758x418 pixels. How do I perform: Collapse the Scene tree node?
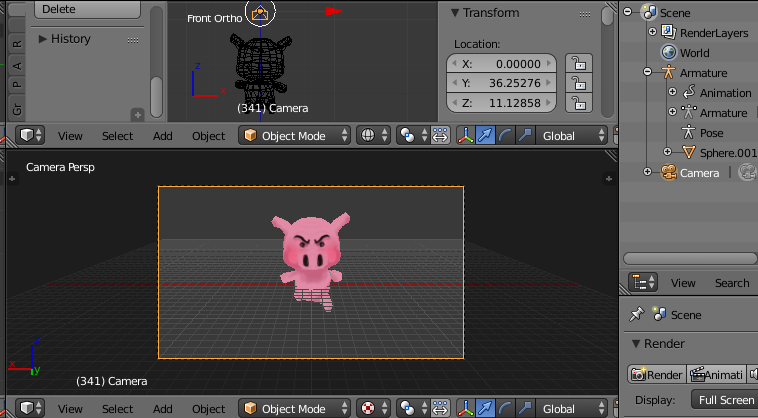pyautogui.click(x=627, y=12)
